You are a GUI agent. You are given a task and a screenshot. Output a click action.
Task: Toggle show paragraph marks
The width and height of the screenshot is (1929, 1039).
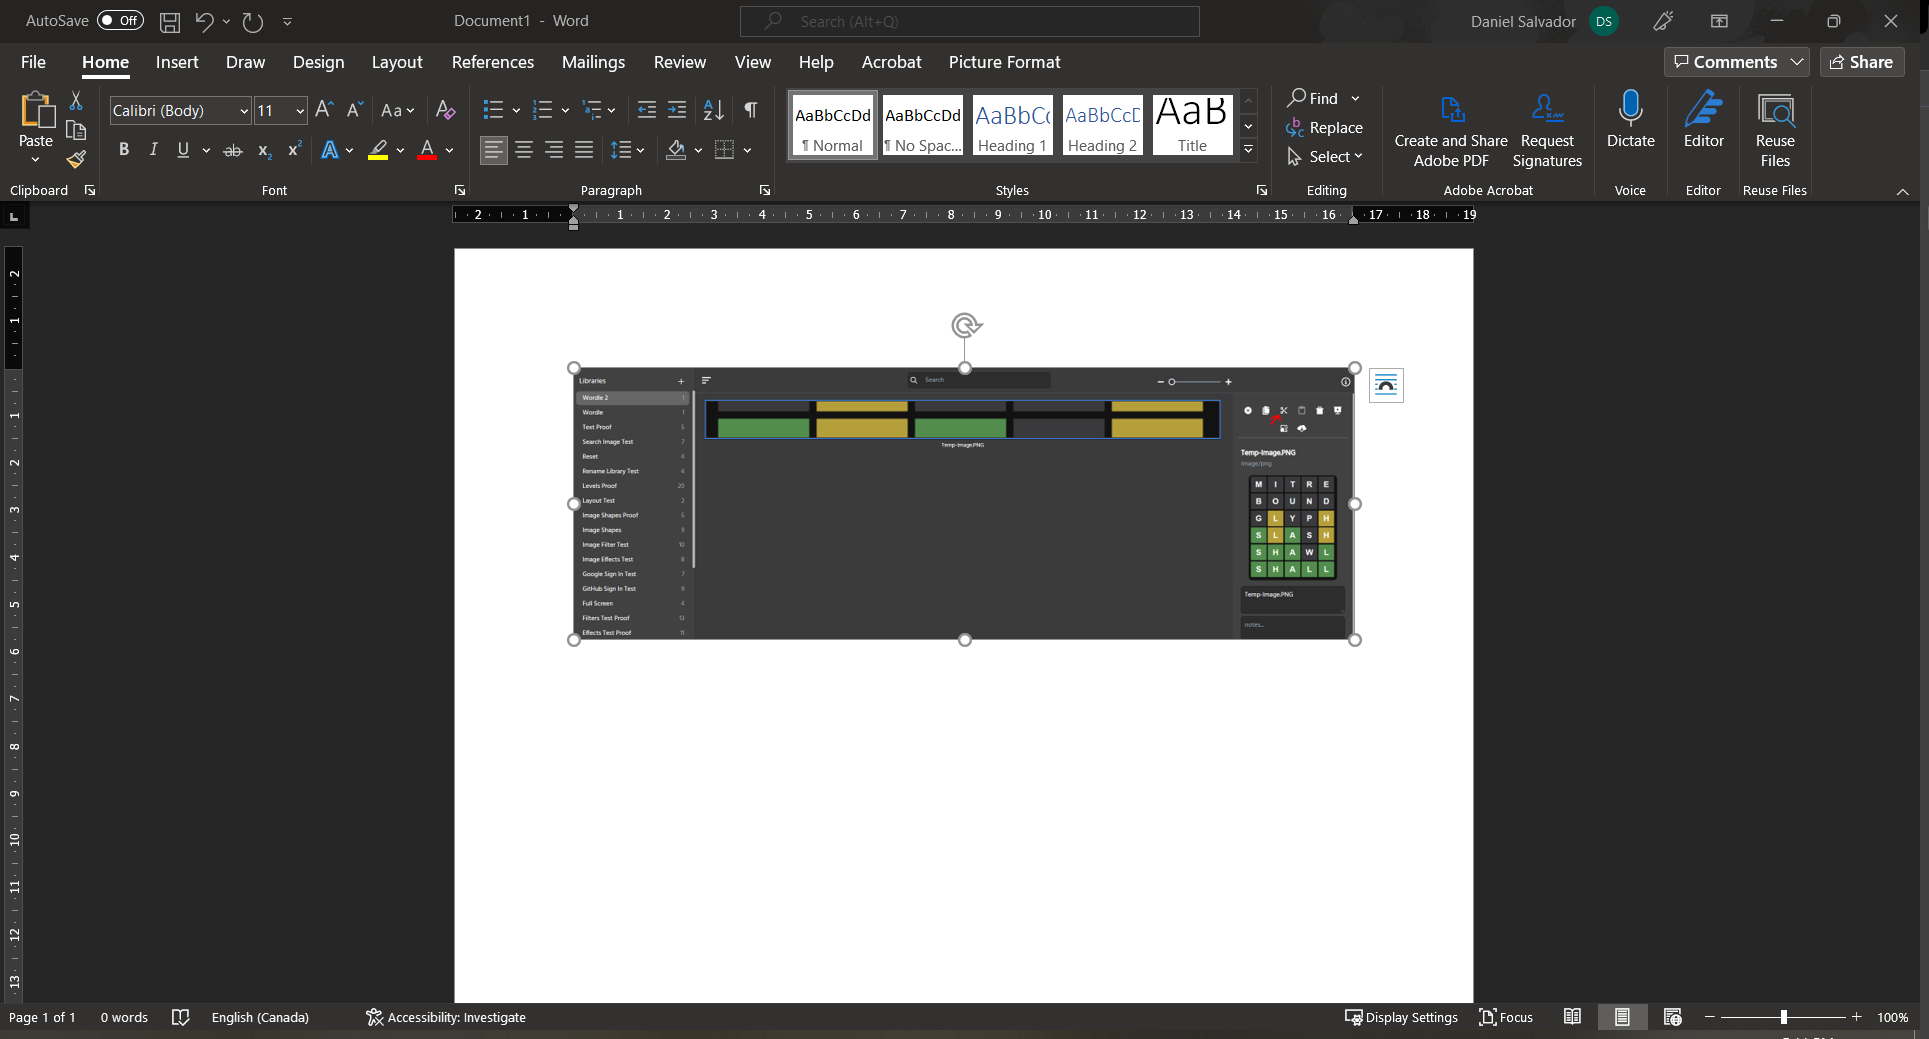coord(750,110)
